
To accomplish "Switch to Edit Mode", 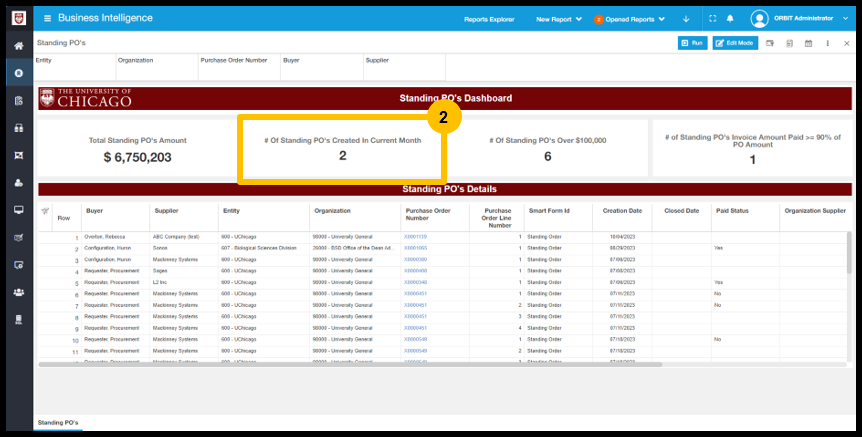I will (x=735, y=43).
